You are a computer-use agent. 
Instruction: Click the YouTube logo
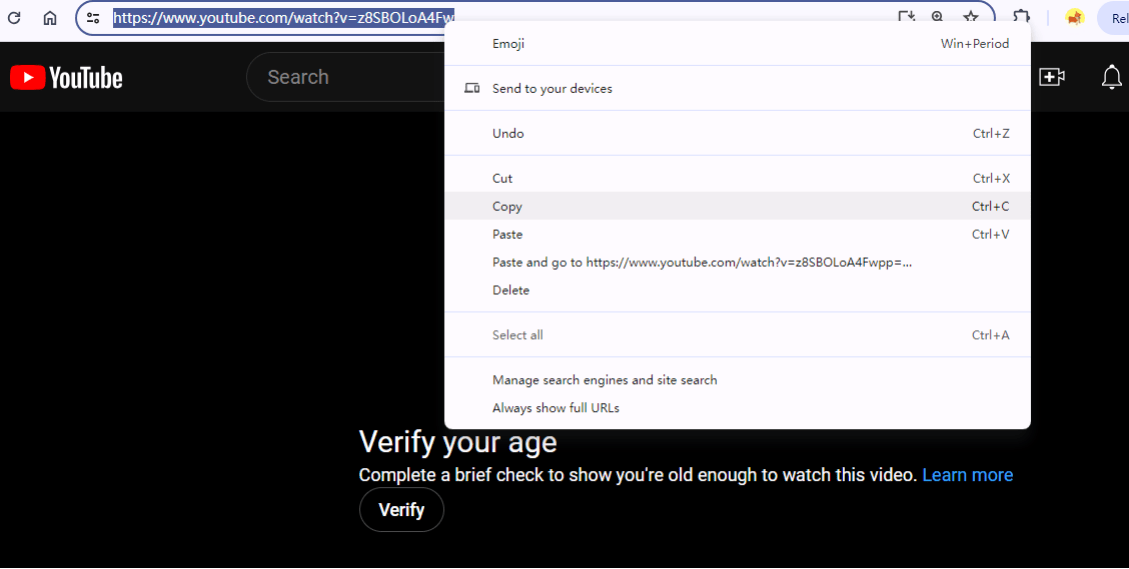pos(66,77)
